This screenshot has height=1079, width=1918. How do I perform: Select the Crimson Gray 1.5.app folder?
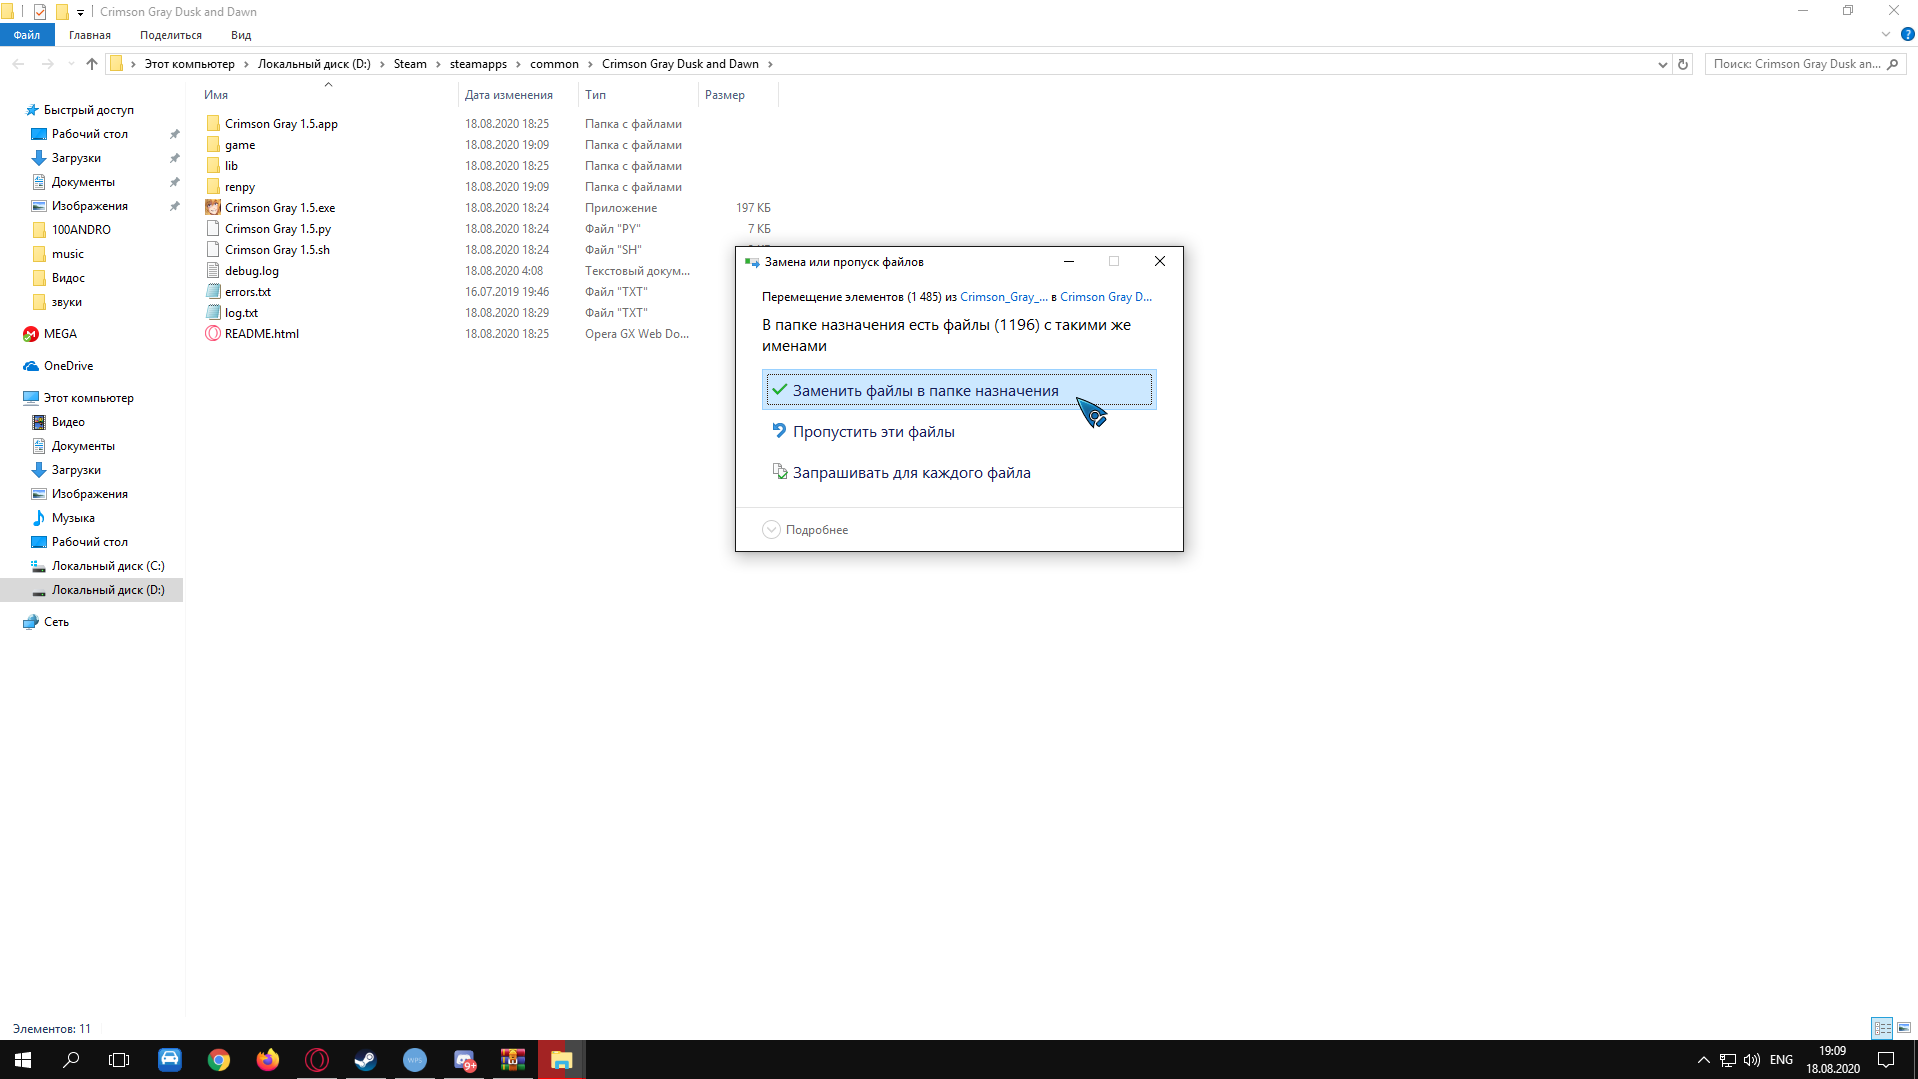281,124
